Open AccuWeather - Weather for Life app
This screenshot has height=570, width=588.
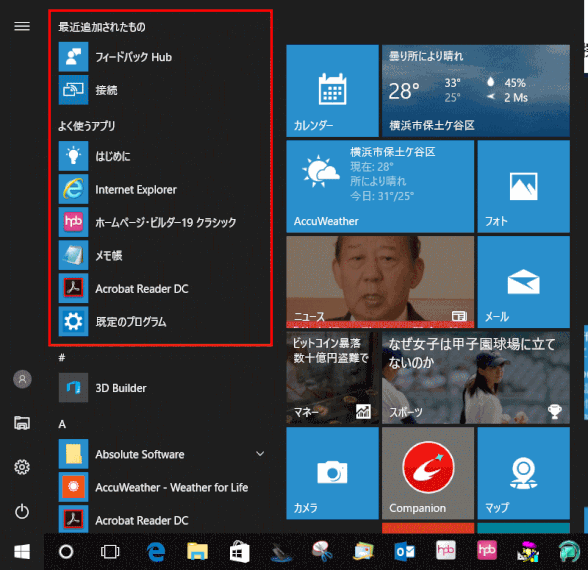[161, 487]
